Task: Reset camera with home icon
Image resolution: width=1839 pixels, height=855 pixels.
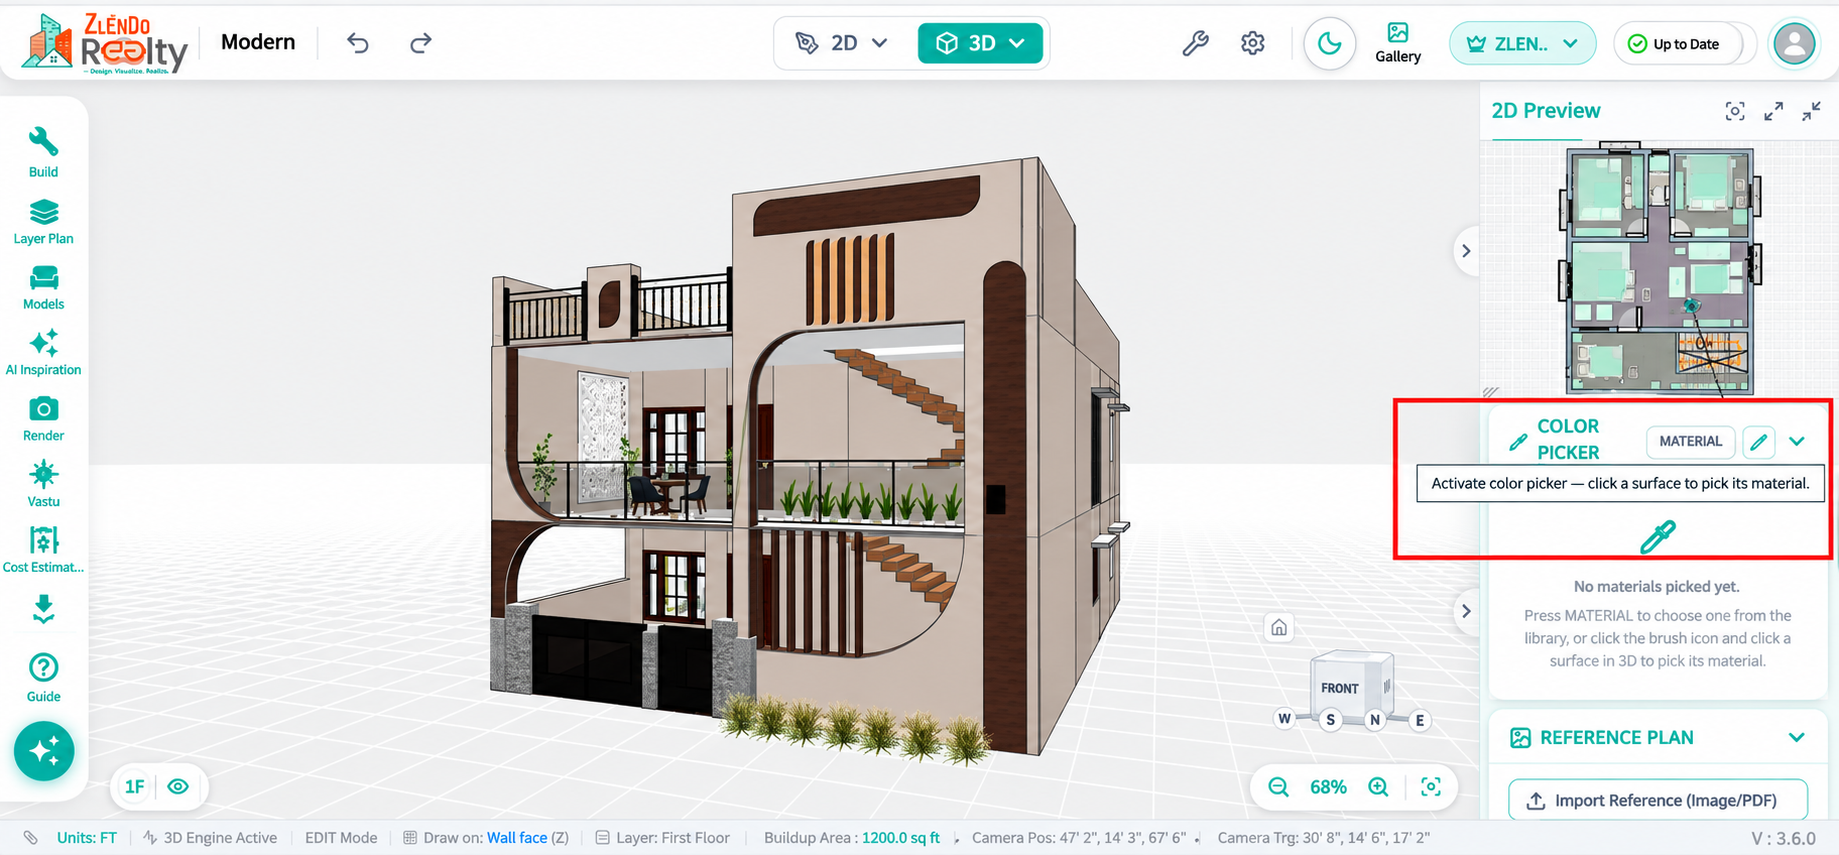Action: 1279,628
